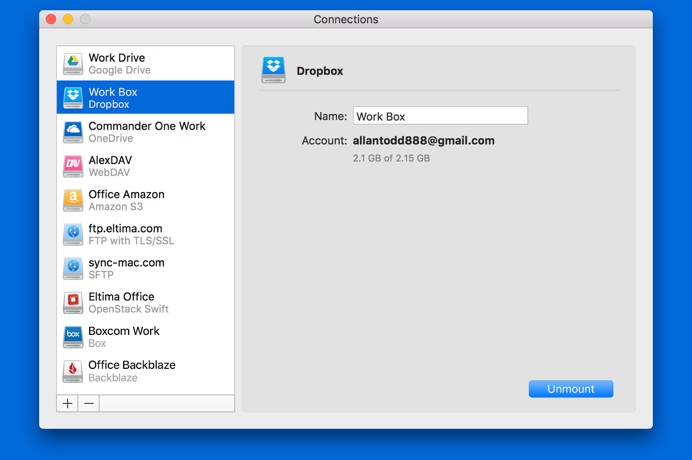Screen dimensions: 692x460
Task: Click the Amazon S3 subtitle label
Action: click(116, 206)
